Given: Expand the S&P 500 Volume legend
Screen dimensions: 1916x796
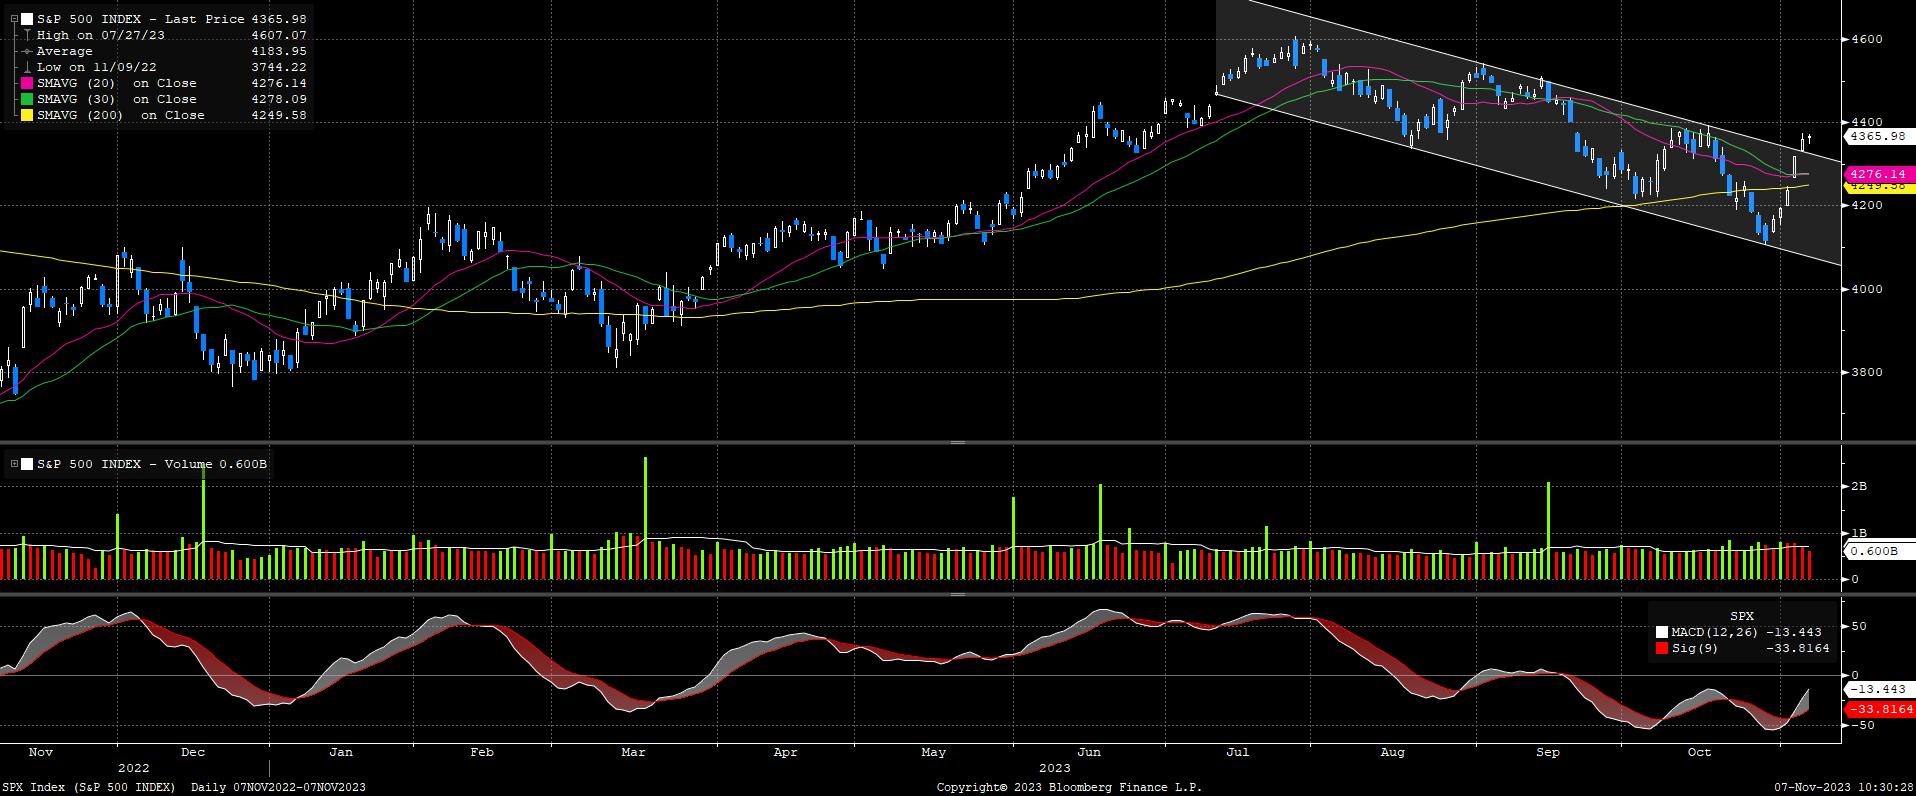Looking at the screenshot, I should coord(13,464).
